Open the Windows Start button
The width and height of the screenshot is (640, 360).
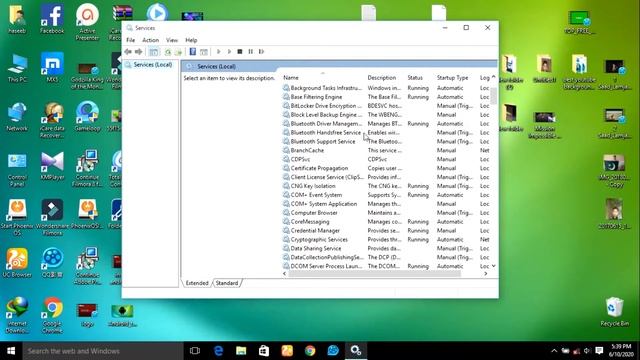click(x=11, y=351)
